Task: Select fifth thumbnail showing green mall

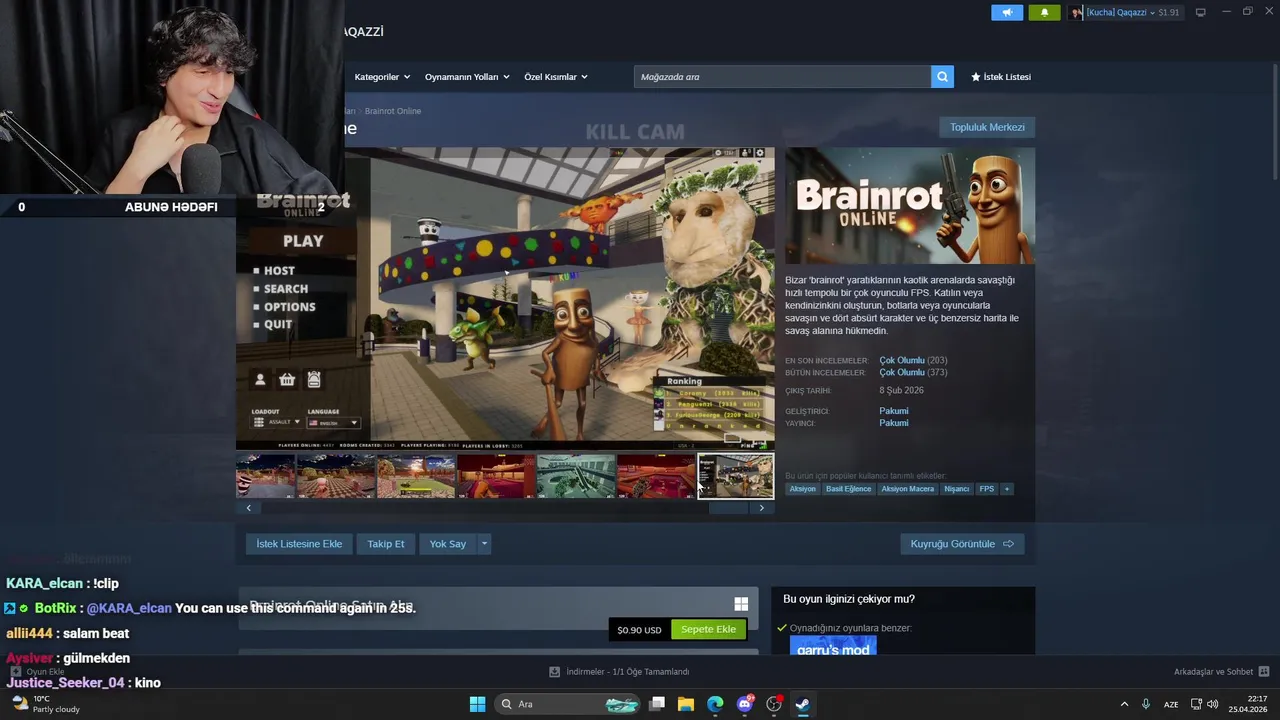Action: click(x=576, y=476)
